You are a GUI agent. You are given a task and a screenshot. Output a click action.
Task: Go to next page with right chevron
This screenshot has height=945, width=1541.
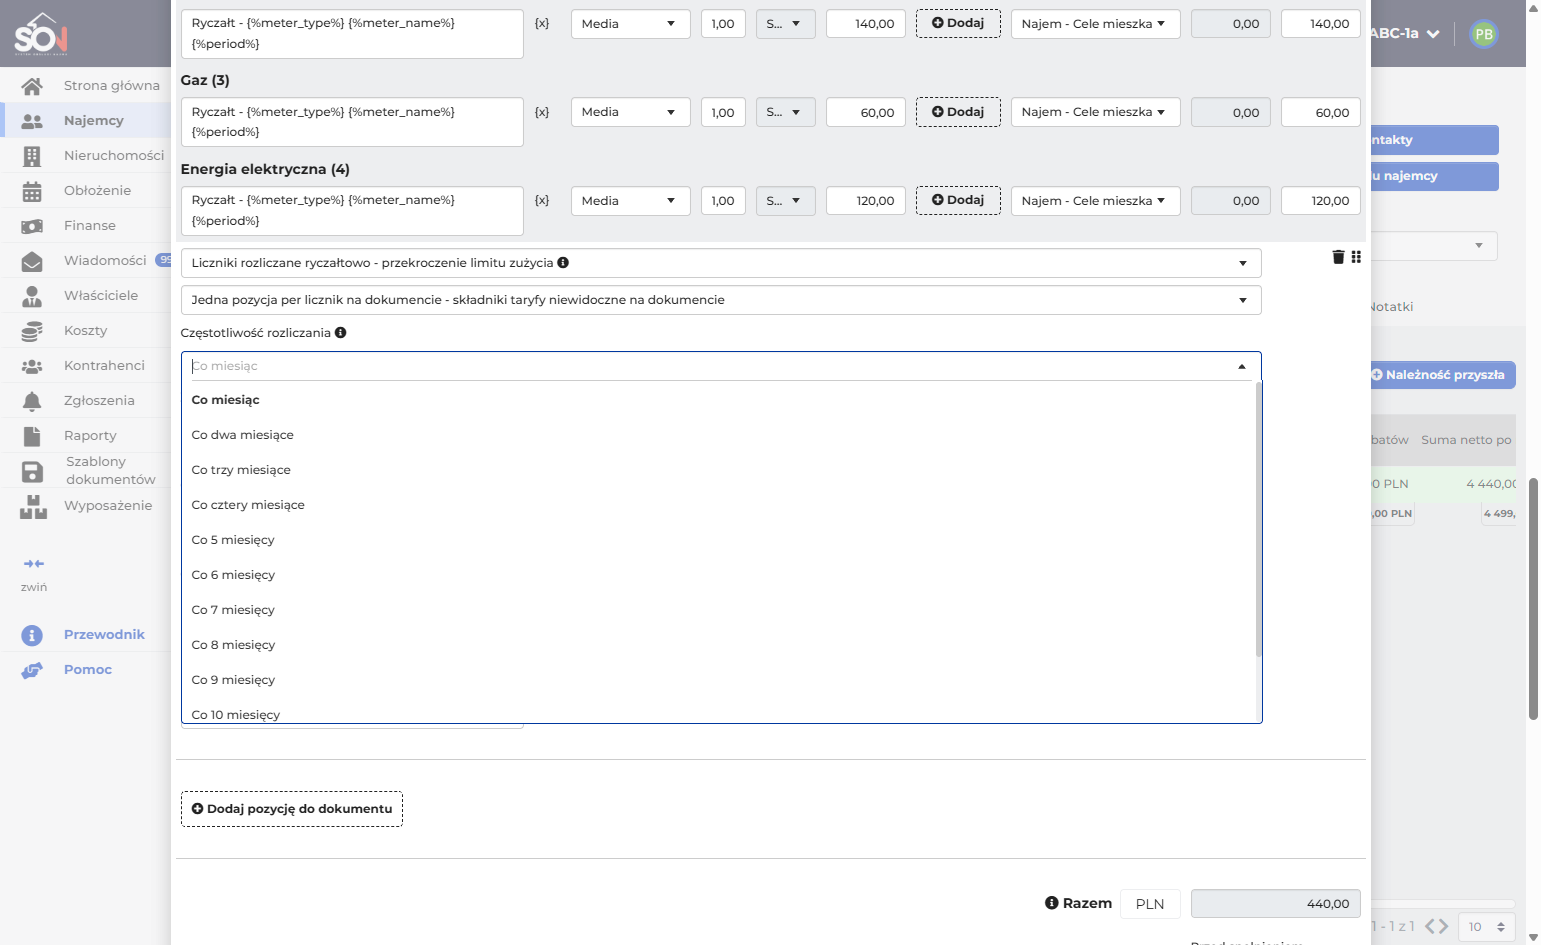point(1443,927)
